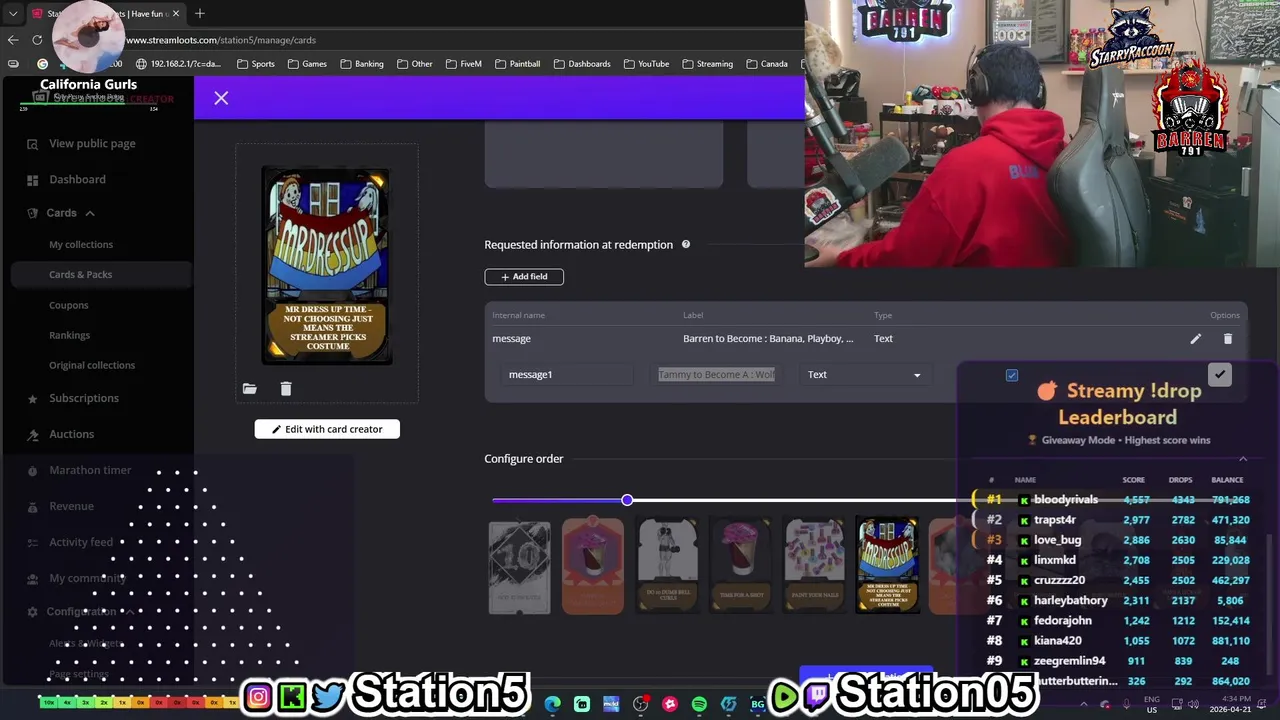The height and width of the screenshot is (720, 1280).
Task: Click Edit with card creator button
Action: click(x=327, y=429)
